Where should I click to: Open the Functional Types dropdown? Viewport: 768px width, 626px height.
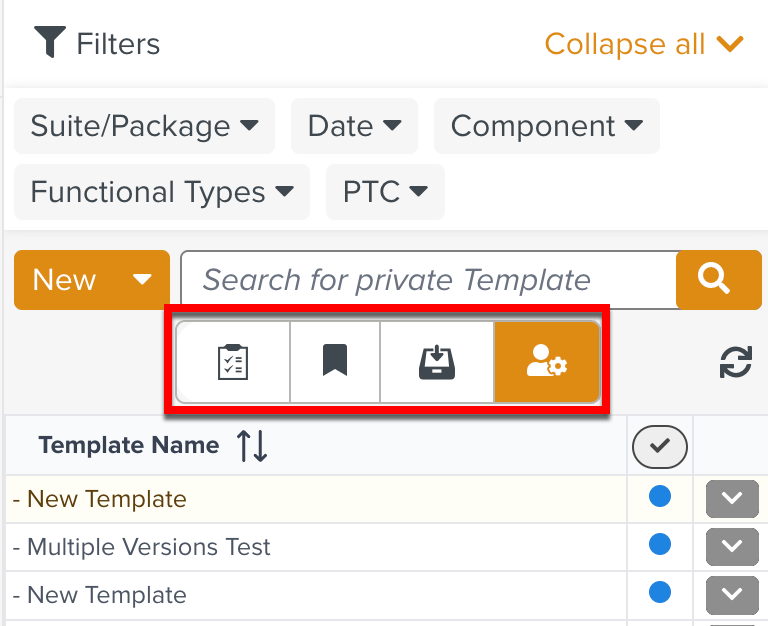[162, 192]
